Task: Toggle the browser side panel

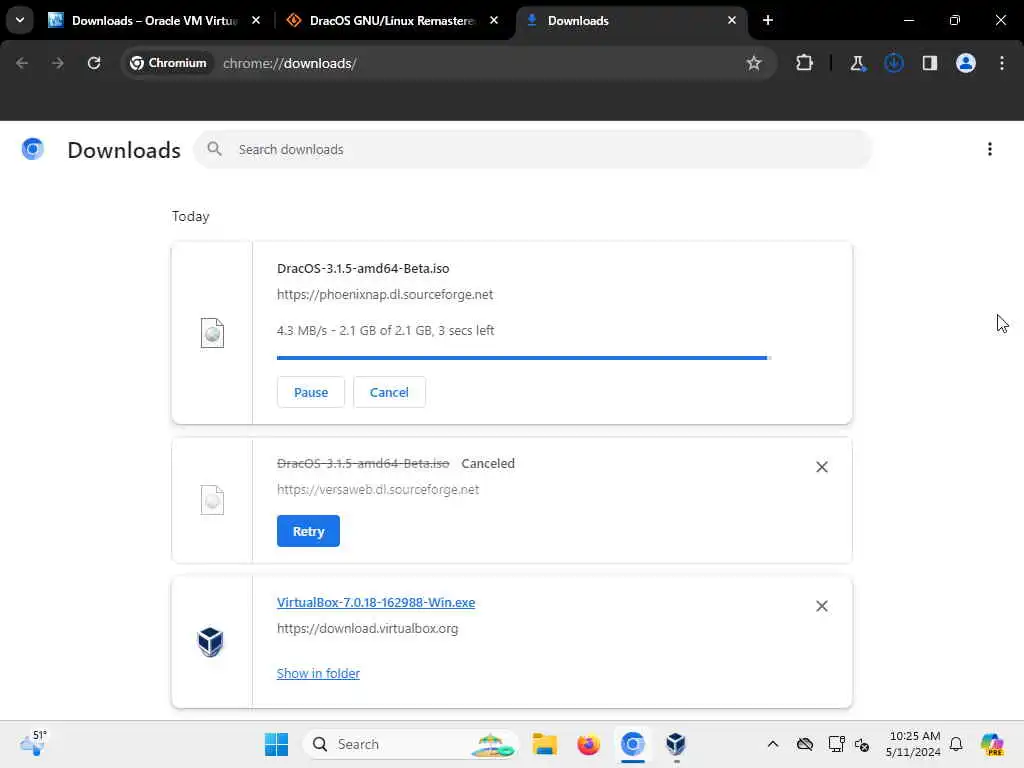Action: tap(930, 63)
